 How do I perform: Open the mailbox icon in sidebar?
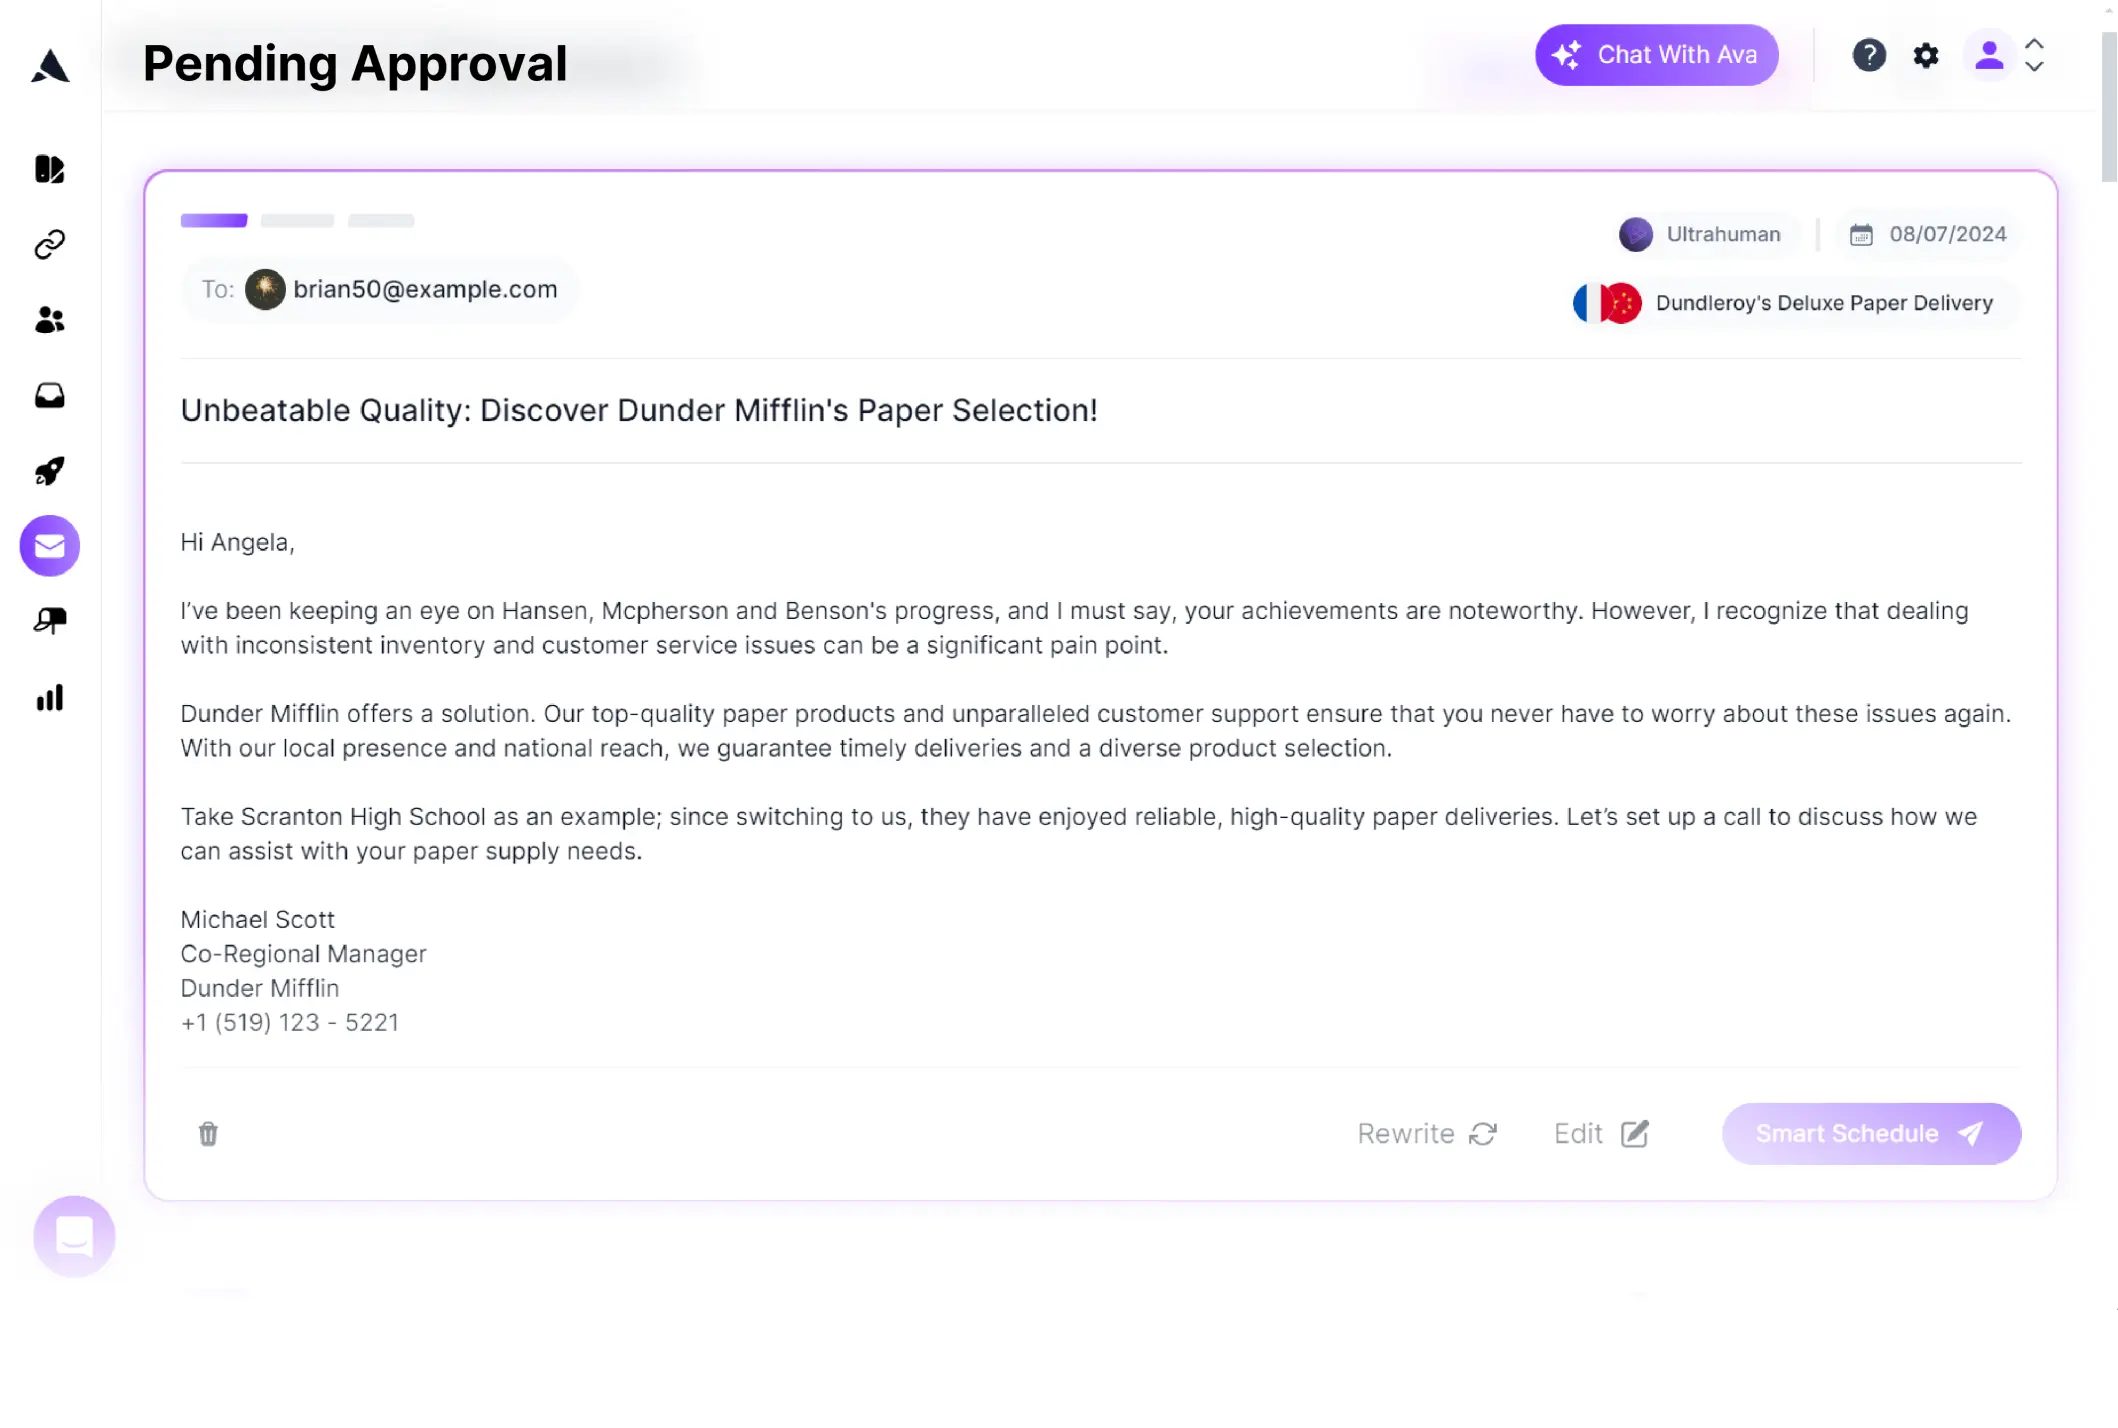pyautogui.click(x=50, y=621)
